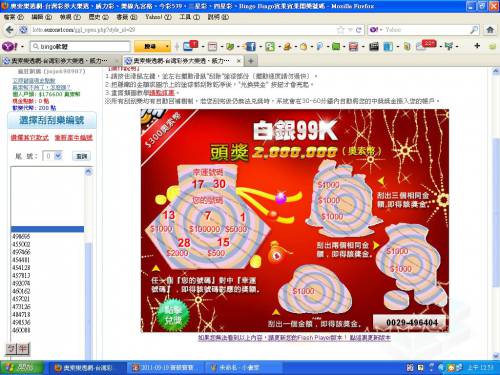The height and width of the screenshot is (375, 500).
Task: Open a new tab with the plus button
Action: pyautogui.click(x=251, y=61)
